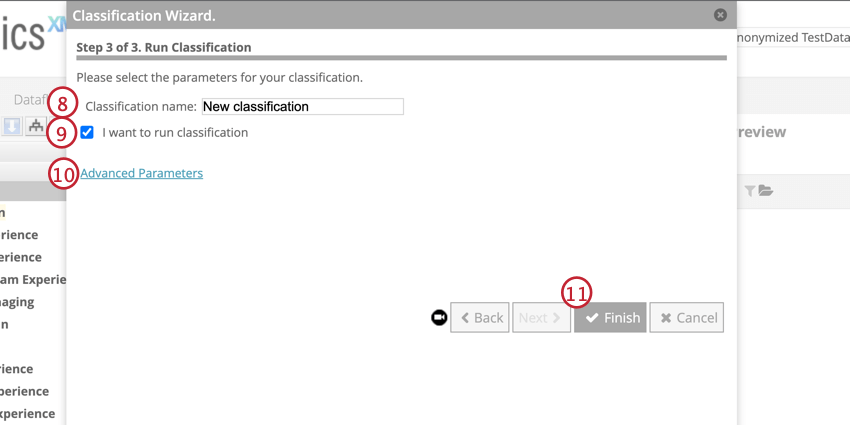Close the Classification Wizard with the X icon
The width and height of the screenshot is (850, 425).
(x=720, y=15)
